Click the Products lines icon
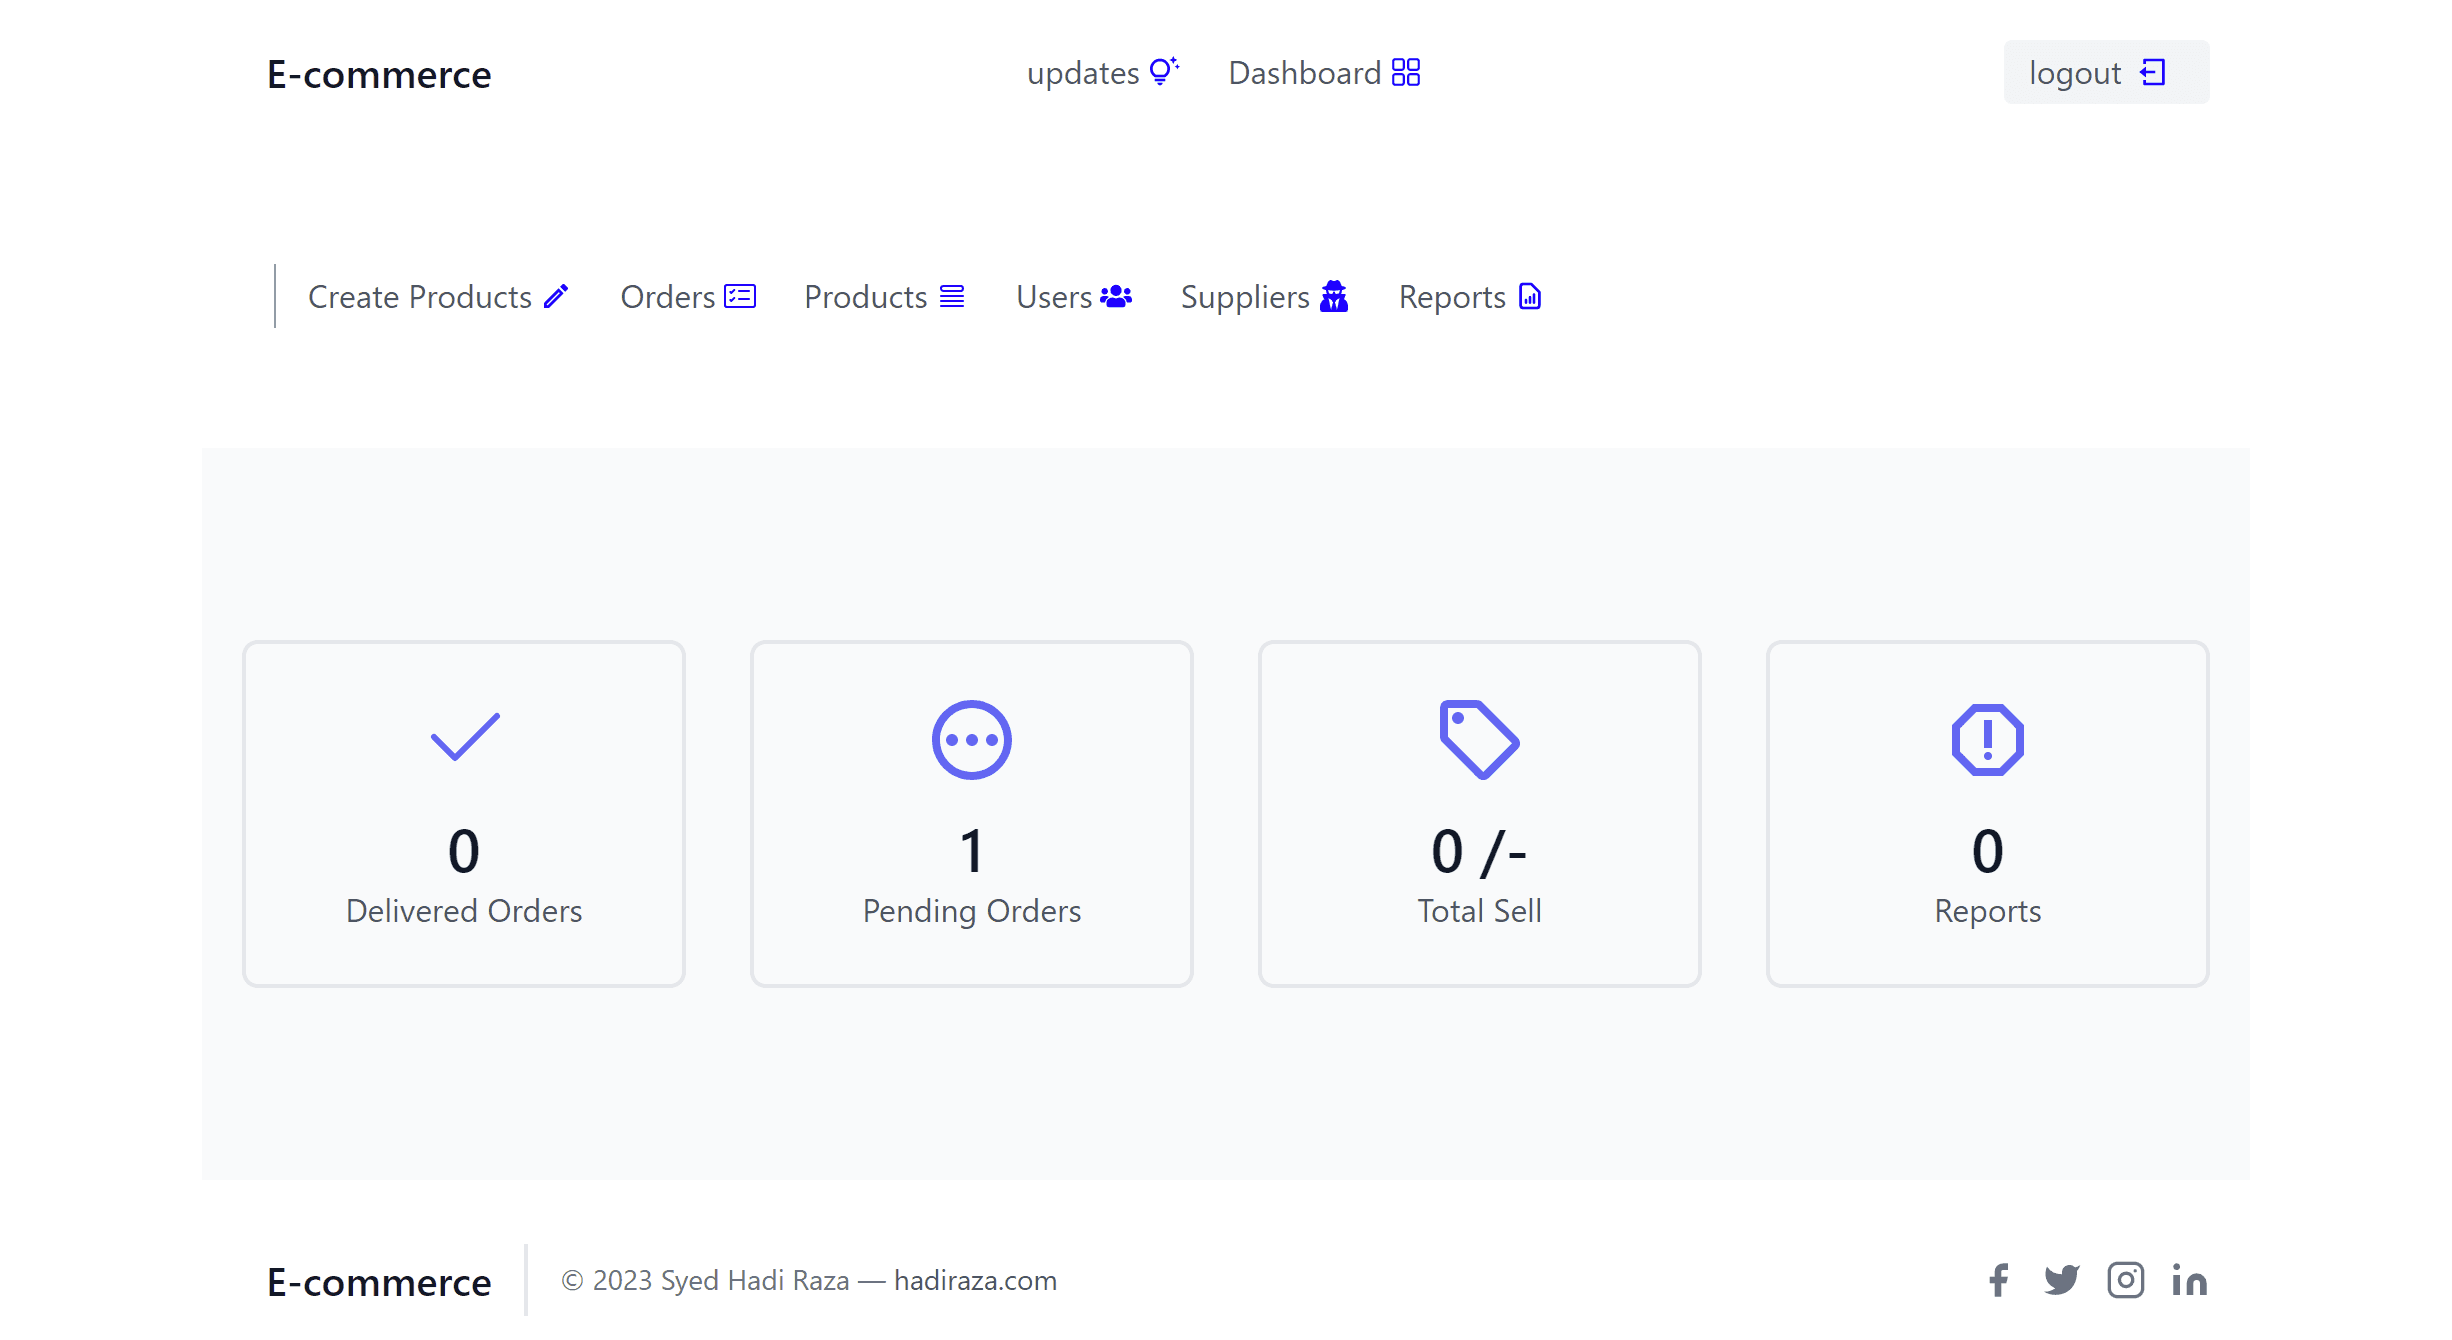The height and width of the screenshot is (1340, 2452). [952, 297]
